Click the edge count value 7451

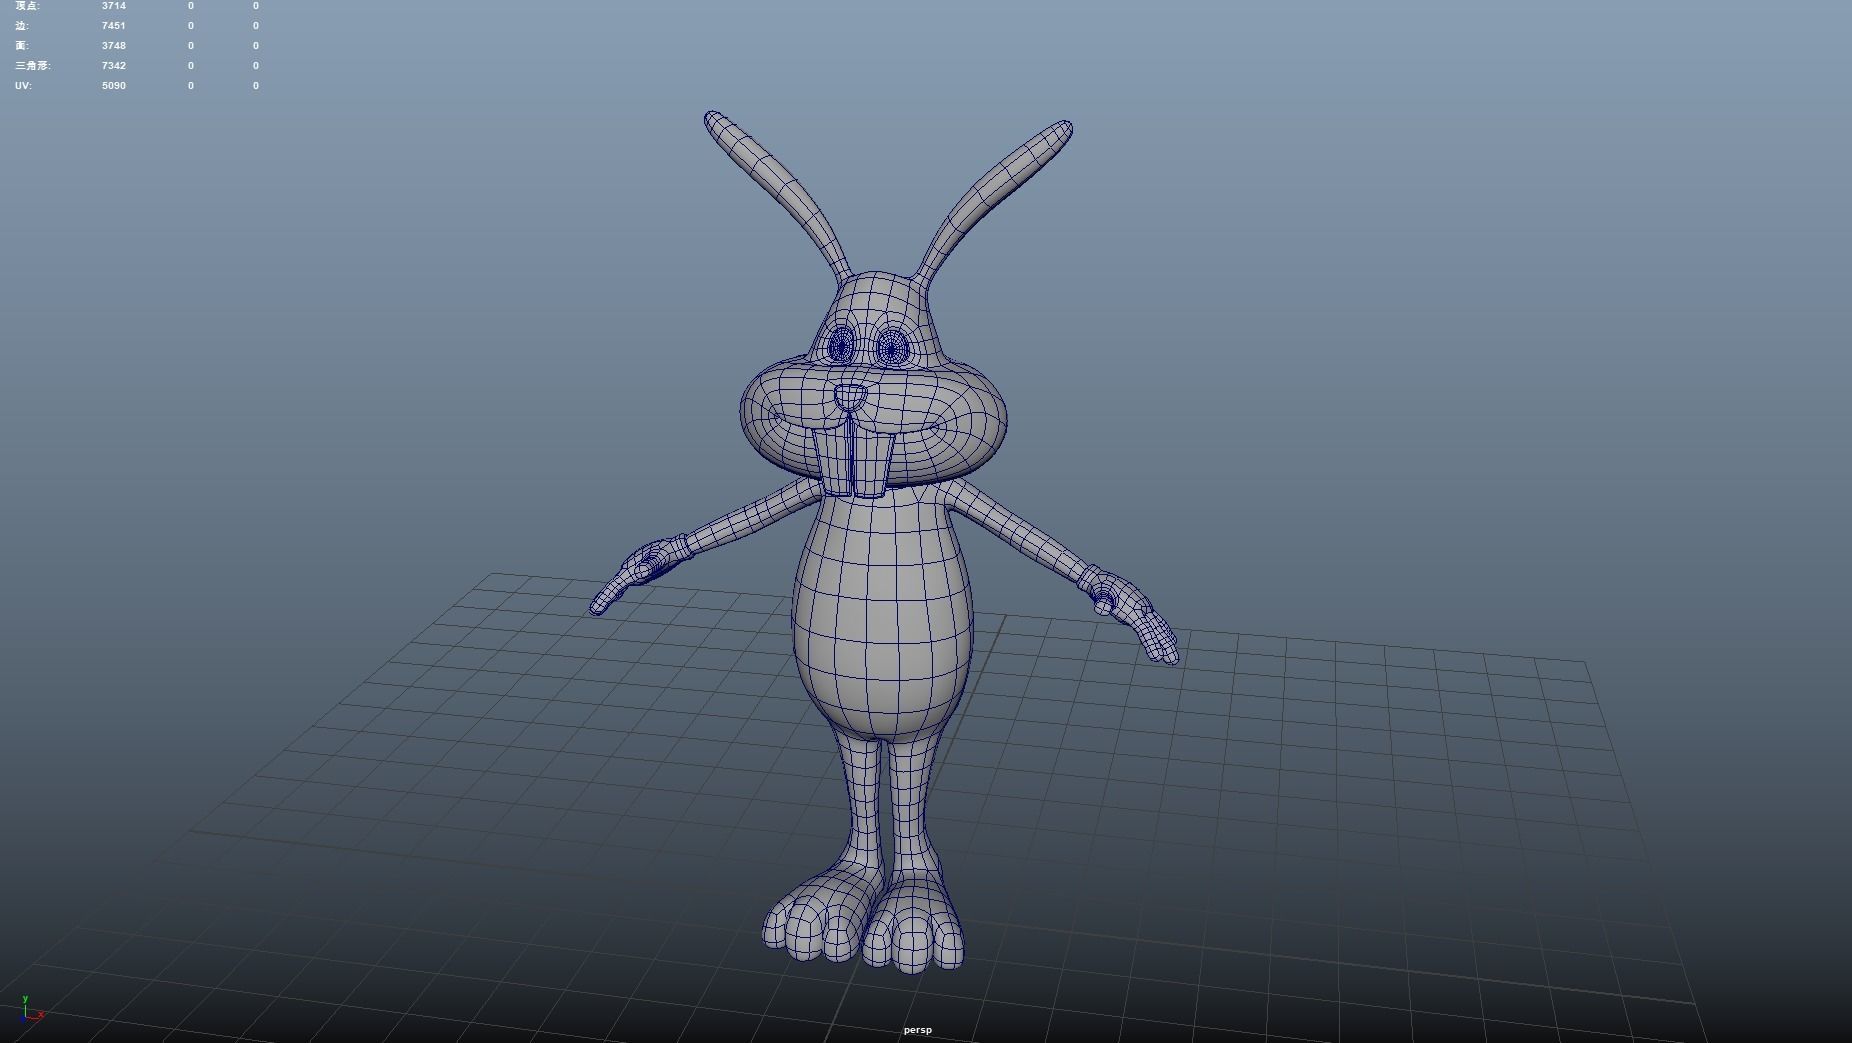click(114, 26)
